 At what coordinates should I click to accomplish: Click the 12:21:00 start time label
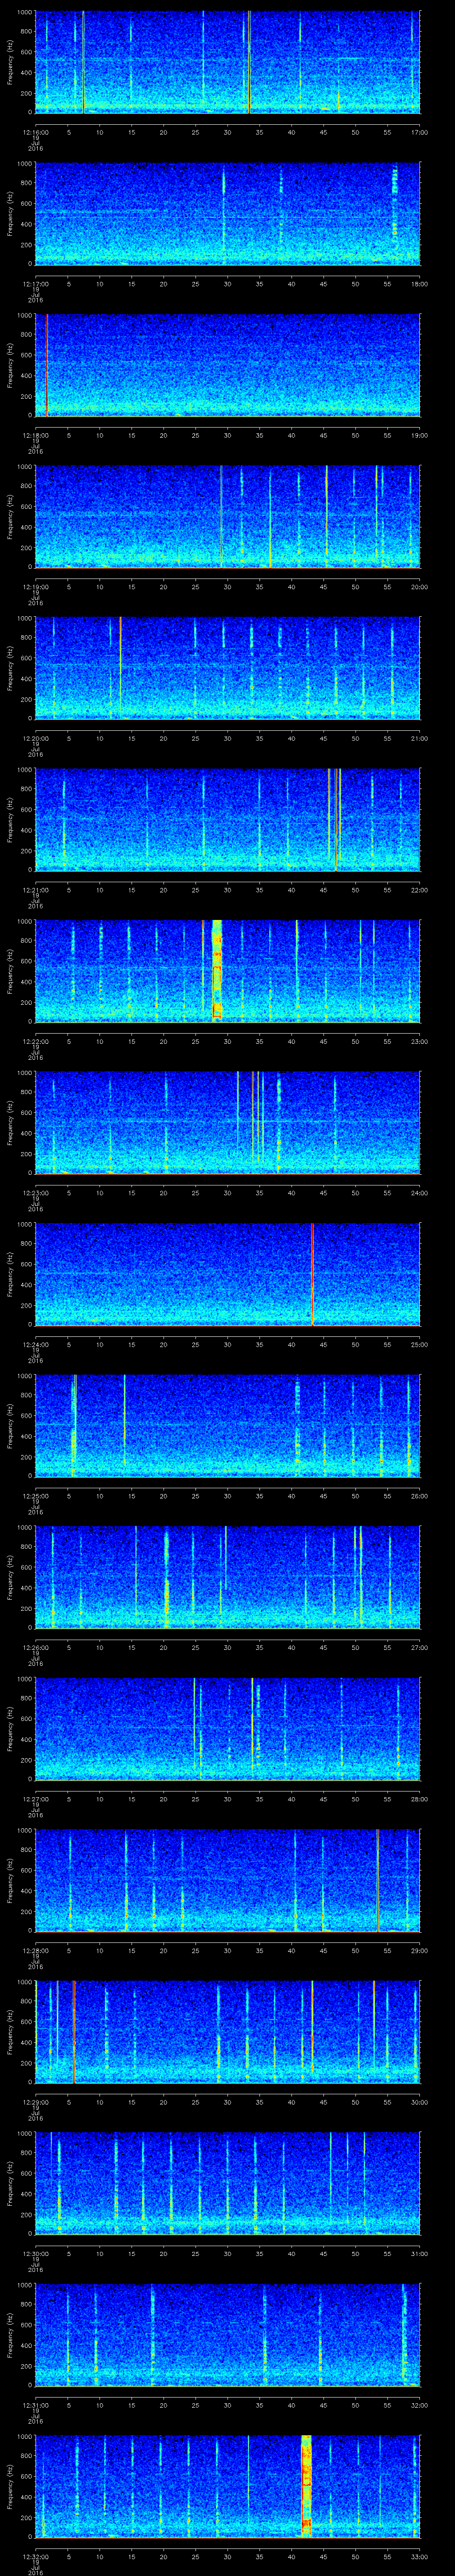point(36,890)
